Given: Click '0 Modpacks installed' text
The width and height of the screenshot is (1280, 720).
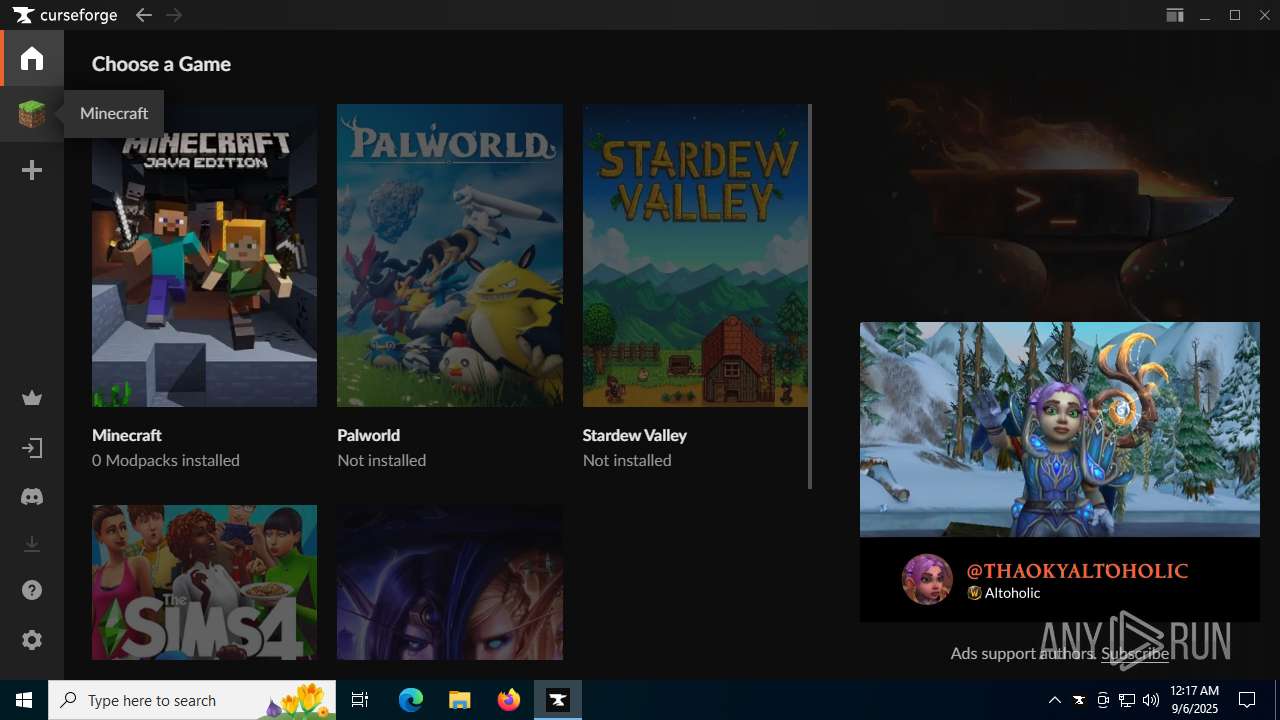Looking at the screenshot, I should 166,460.
